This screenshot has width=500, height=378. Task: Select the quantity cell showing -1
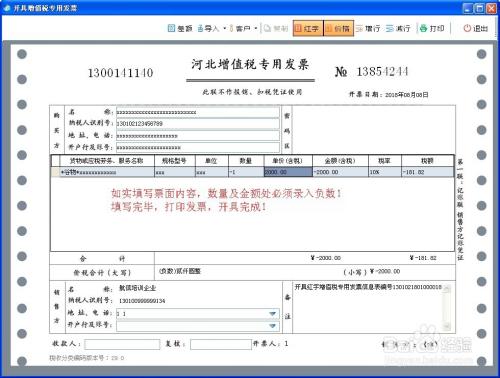click(x=246, y=172)
